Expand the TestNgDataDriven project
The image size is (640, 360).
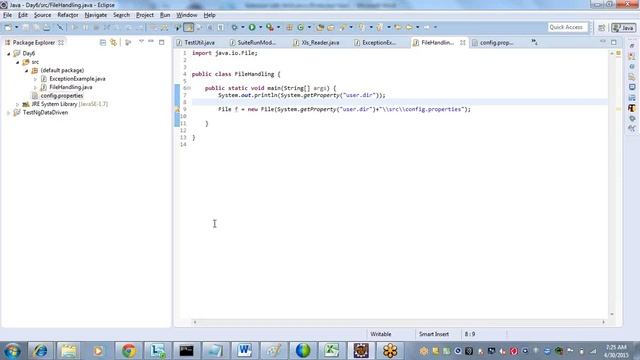tap(9, 113)
